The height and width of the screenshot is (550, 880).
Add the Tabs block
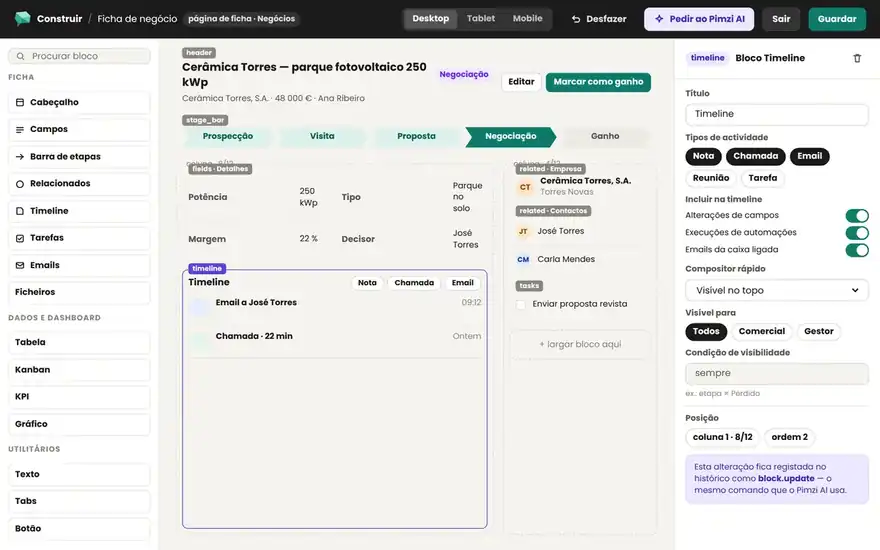click(x=79, y=501)
